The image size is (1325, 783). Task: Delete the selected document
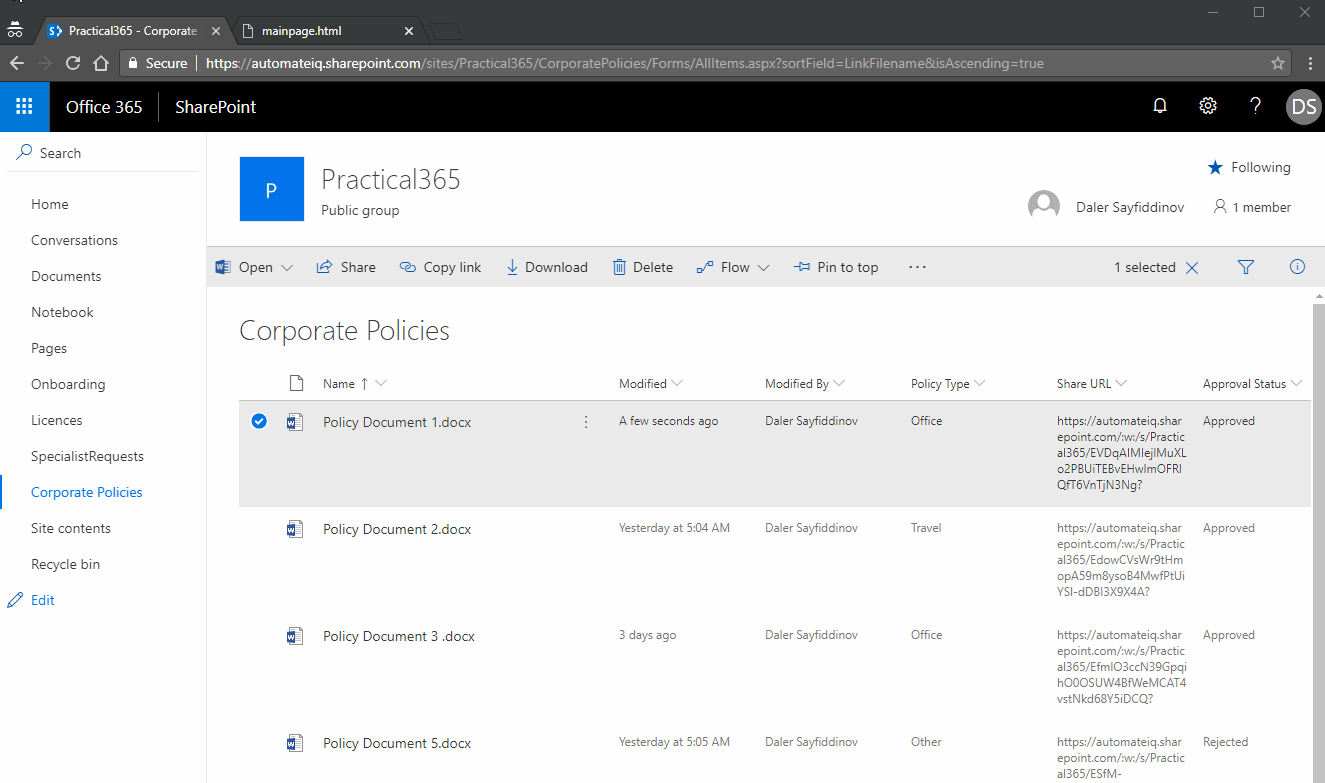[x=642, y=267]
